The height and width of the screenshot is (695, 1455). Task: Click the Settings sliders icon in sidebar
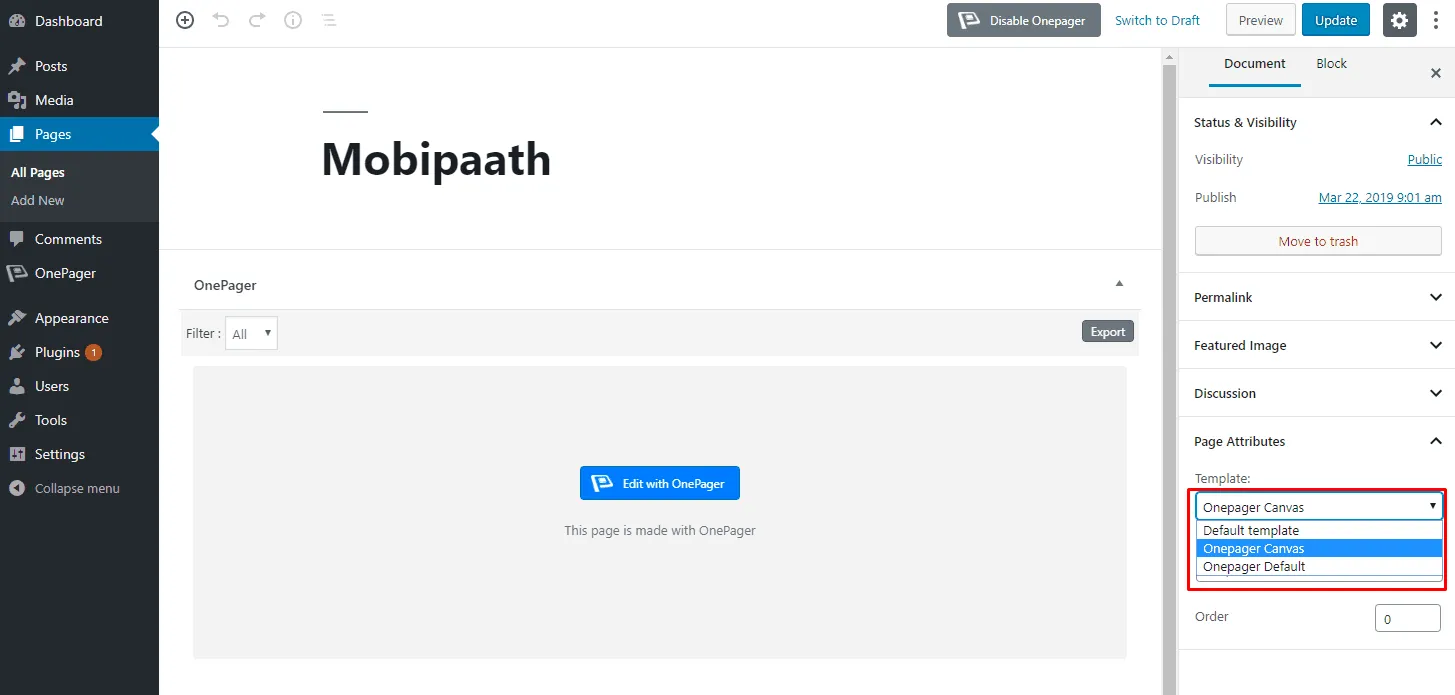click(17, 454)
